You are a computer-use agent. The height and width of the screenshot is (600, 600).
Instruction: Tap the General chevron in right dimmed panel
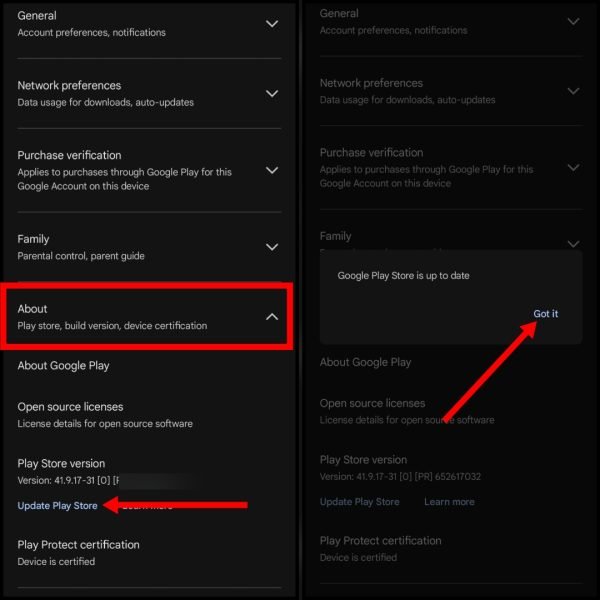tap(573, 21)
